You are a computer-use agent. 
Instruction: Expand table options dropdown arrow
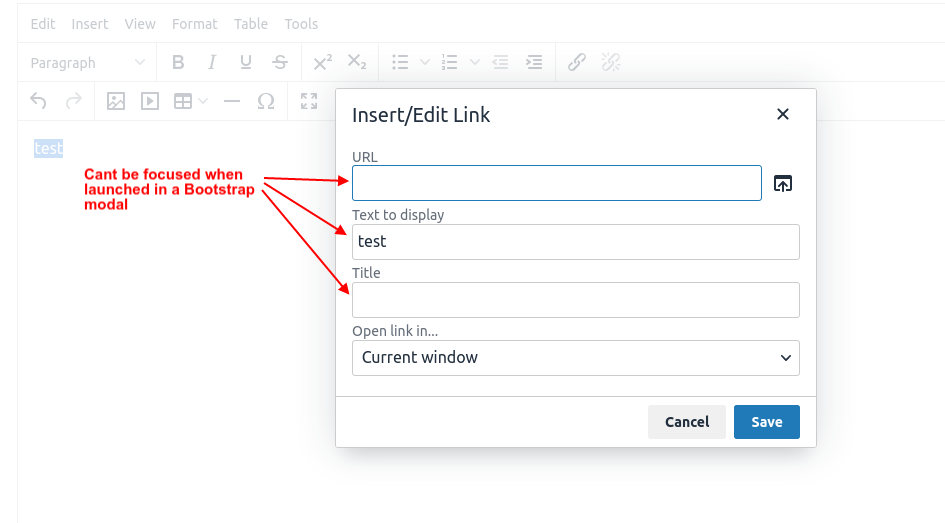point(203,101)
